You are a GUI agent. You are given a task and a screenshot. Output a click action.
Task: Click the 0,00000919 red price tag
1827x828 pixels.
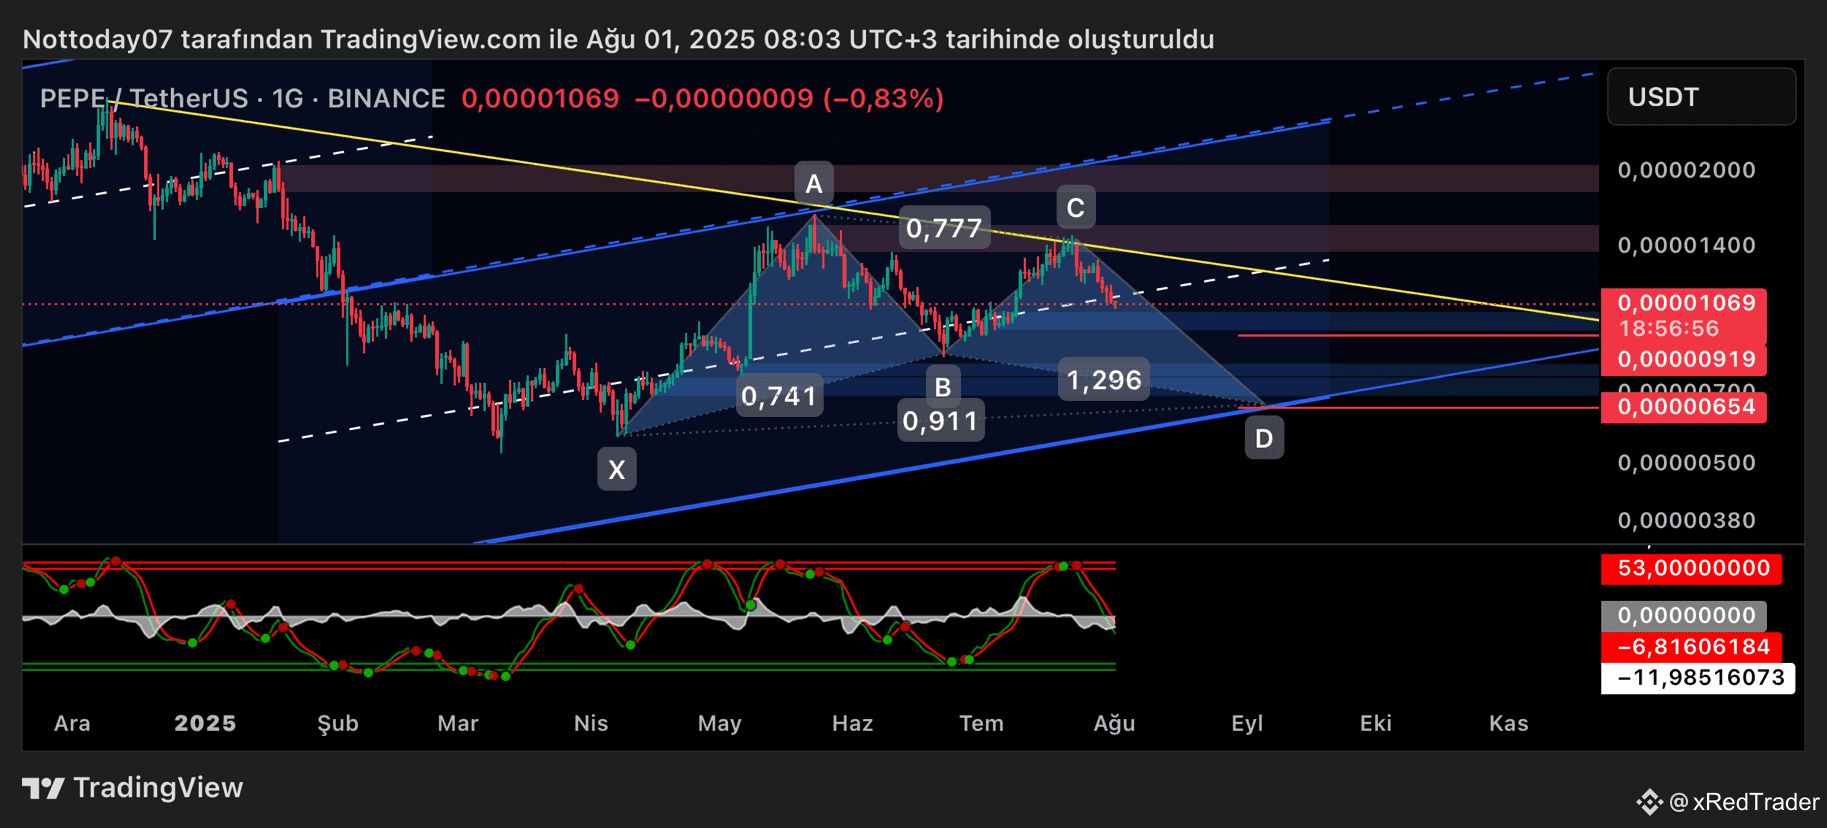1684,359
